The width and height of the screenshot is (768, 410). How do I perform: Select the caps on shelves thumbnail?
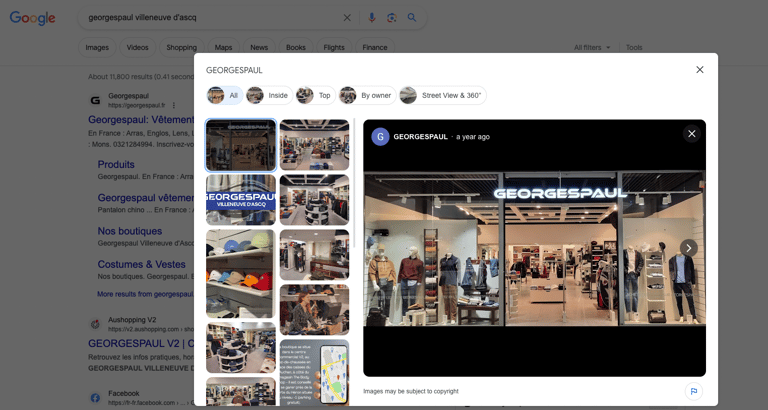(240, 274)
